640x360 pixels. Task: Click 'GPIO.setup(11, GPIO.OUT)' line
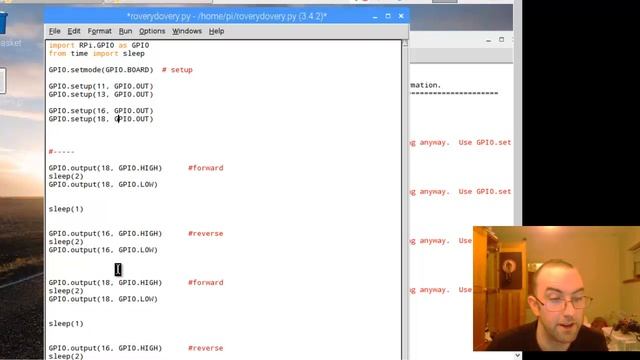pyautogui.click(x=101, y=86)
